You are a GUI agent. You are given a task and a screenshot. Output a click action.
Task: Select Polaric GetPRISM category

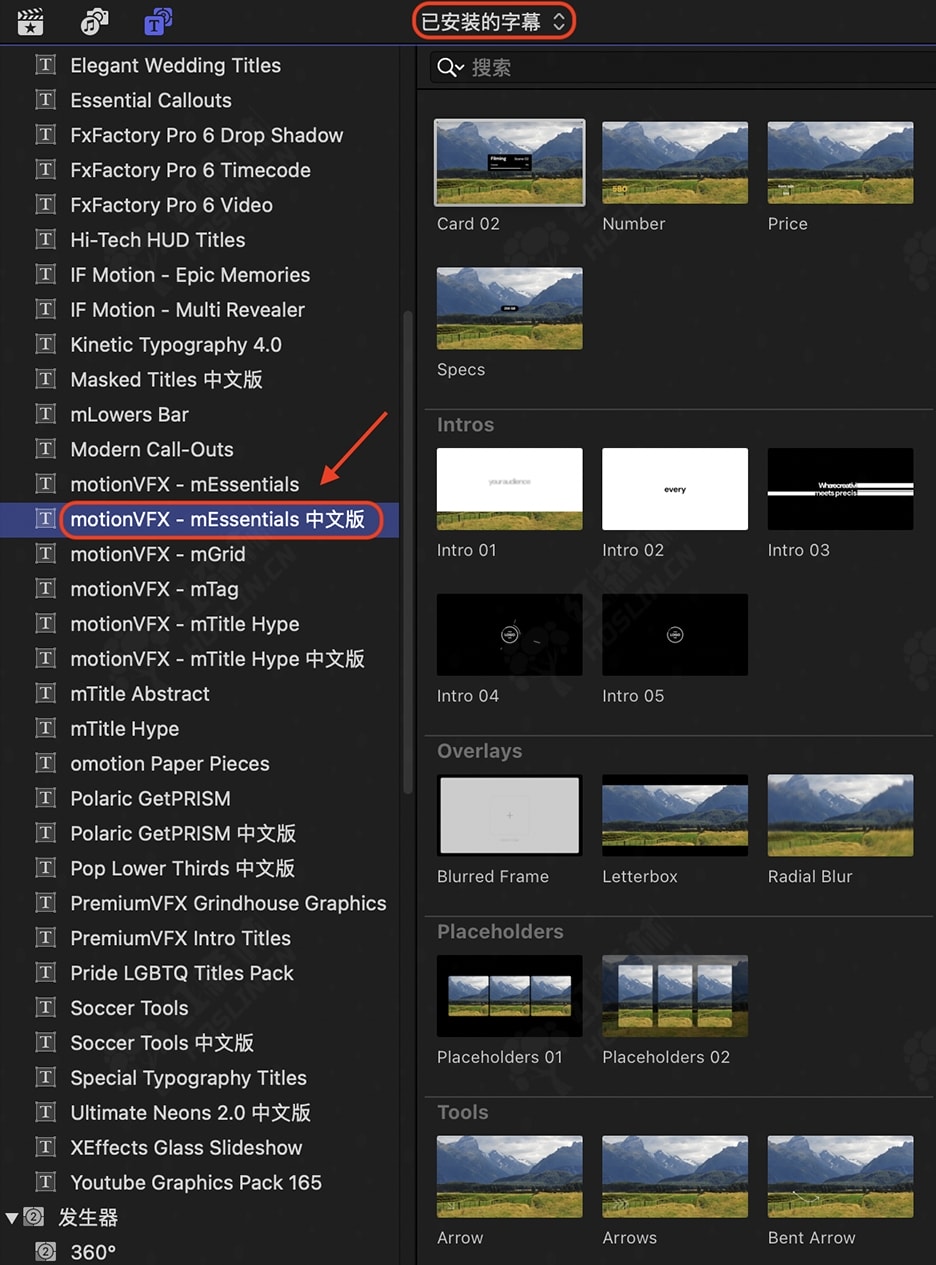(150, 799)
